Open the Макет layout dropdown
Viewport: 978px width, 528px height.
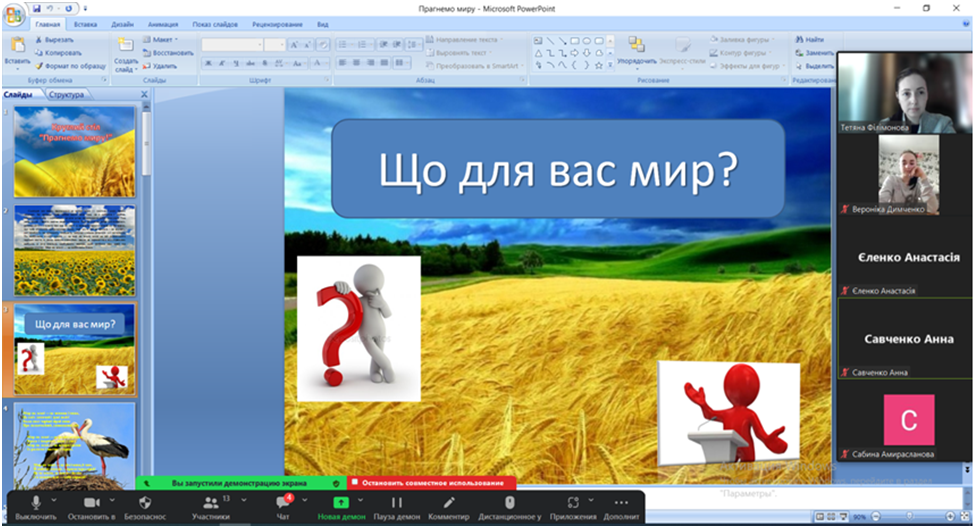[x=160, y=40]
